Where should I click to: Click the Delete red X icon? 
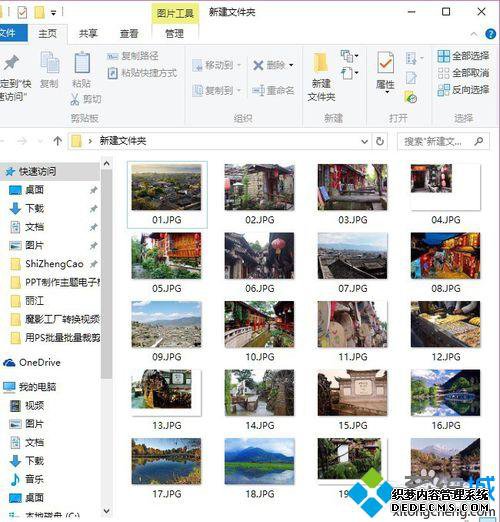click(x=258, y=65)
